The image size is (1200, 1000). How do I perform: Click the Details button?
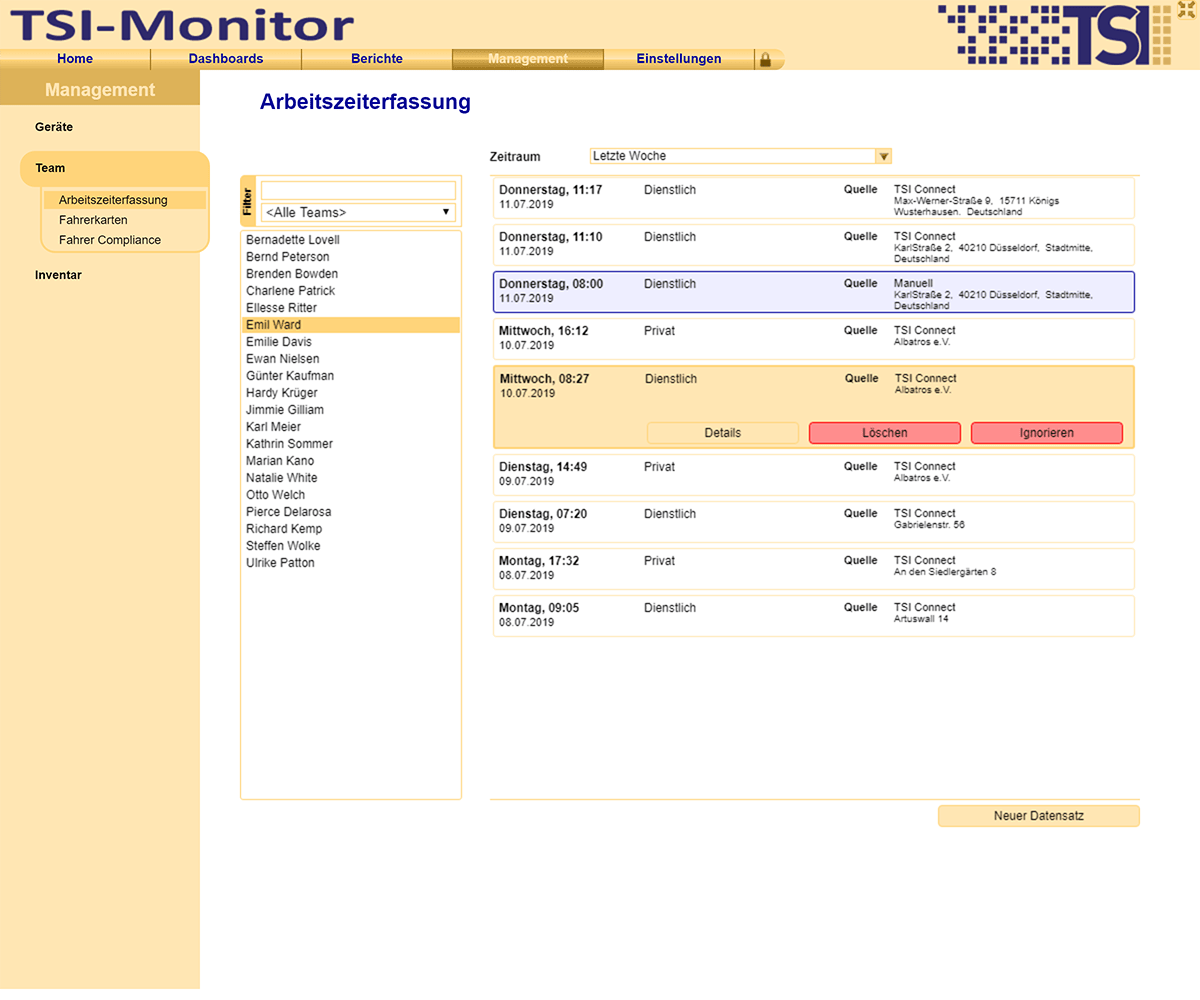point(723,433)
